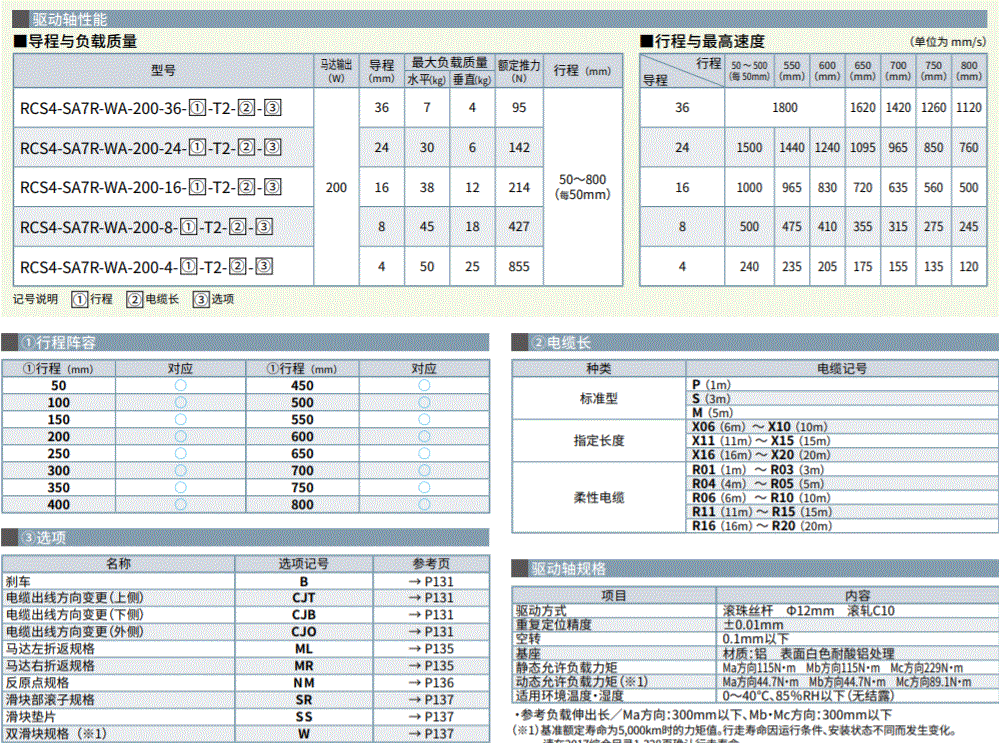Click robot cable range R01 (1m) ~ R03 (3m)

click(758, 470)
